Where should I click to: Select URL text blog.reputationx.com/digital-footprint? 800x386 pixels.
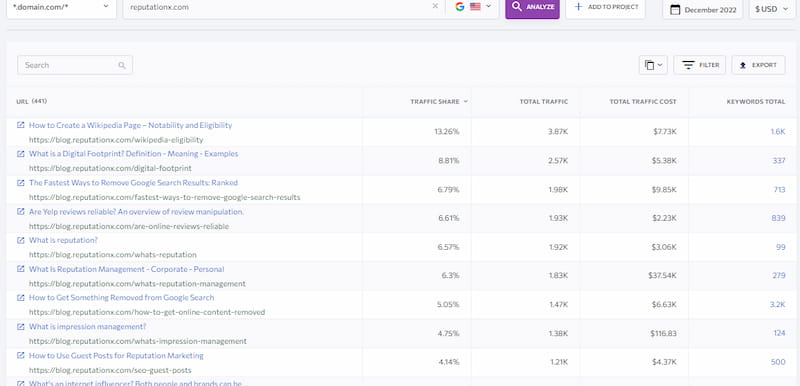click(110, 168)
